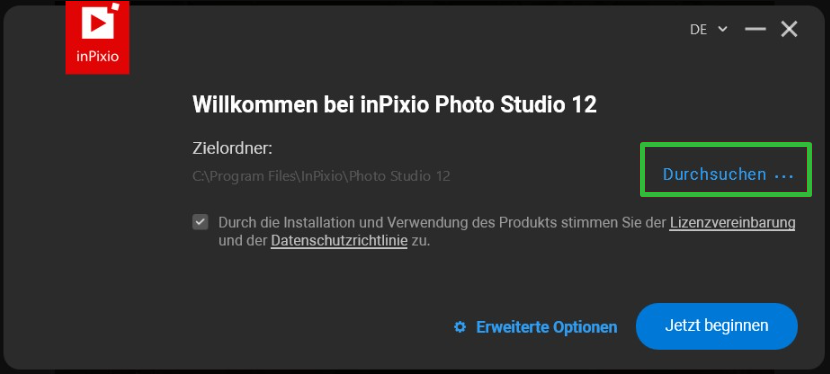
Task: Start installation with Jetzt beginnen
Action: 717,325
